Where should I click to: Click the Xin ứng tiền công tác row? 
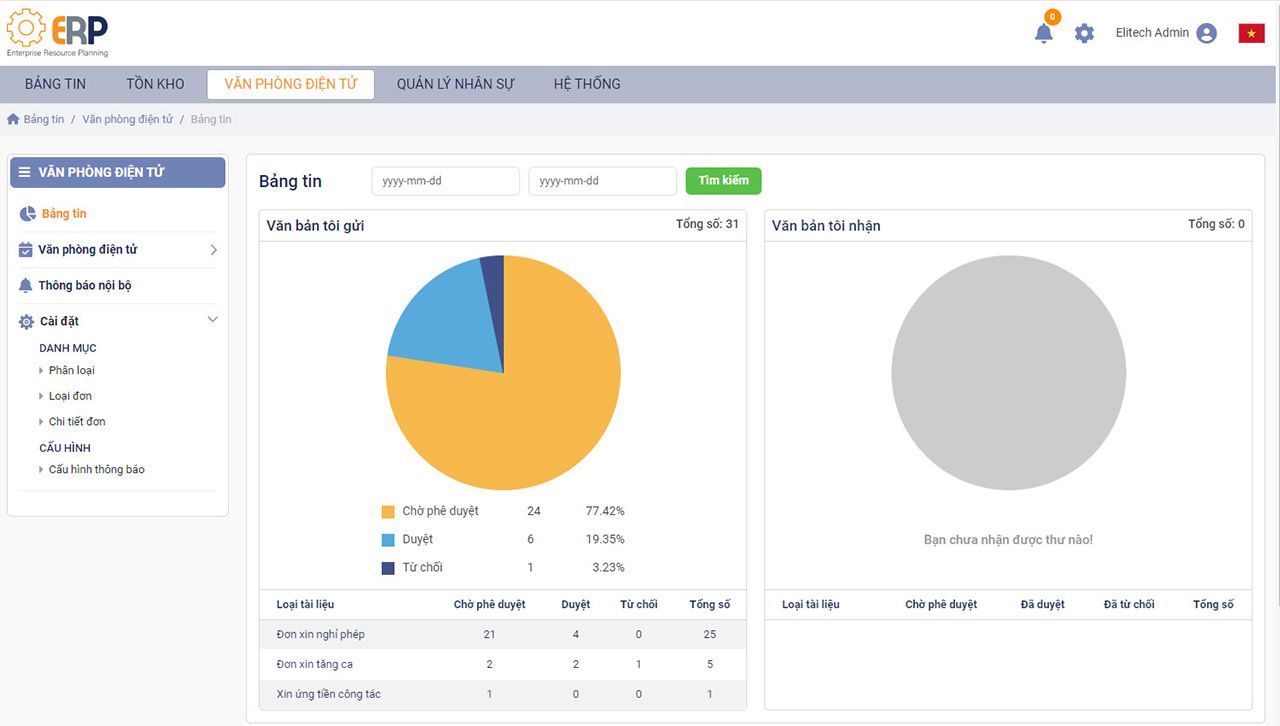point(503,694)
